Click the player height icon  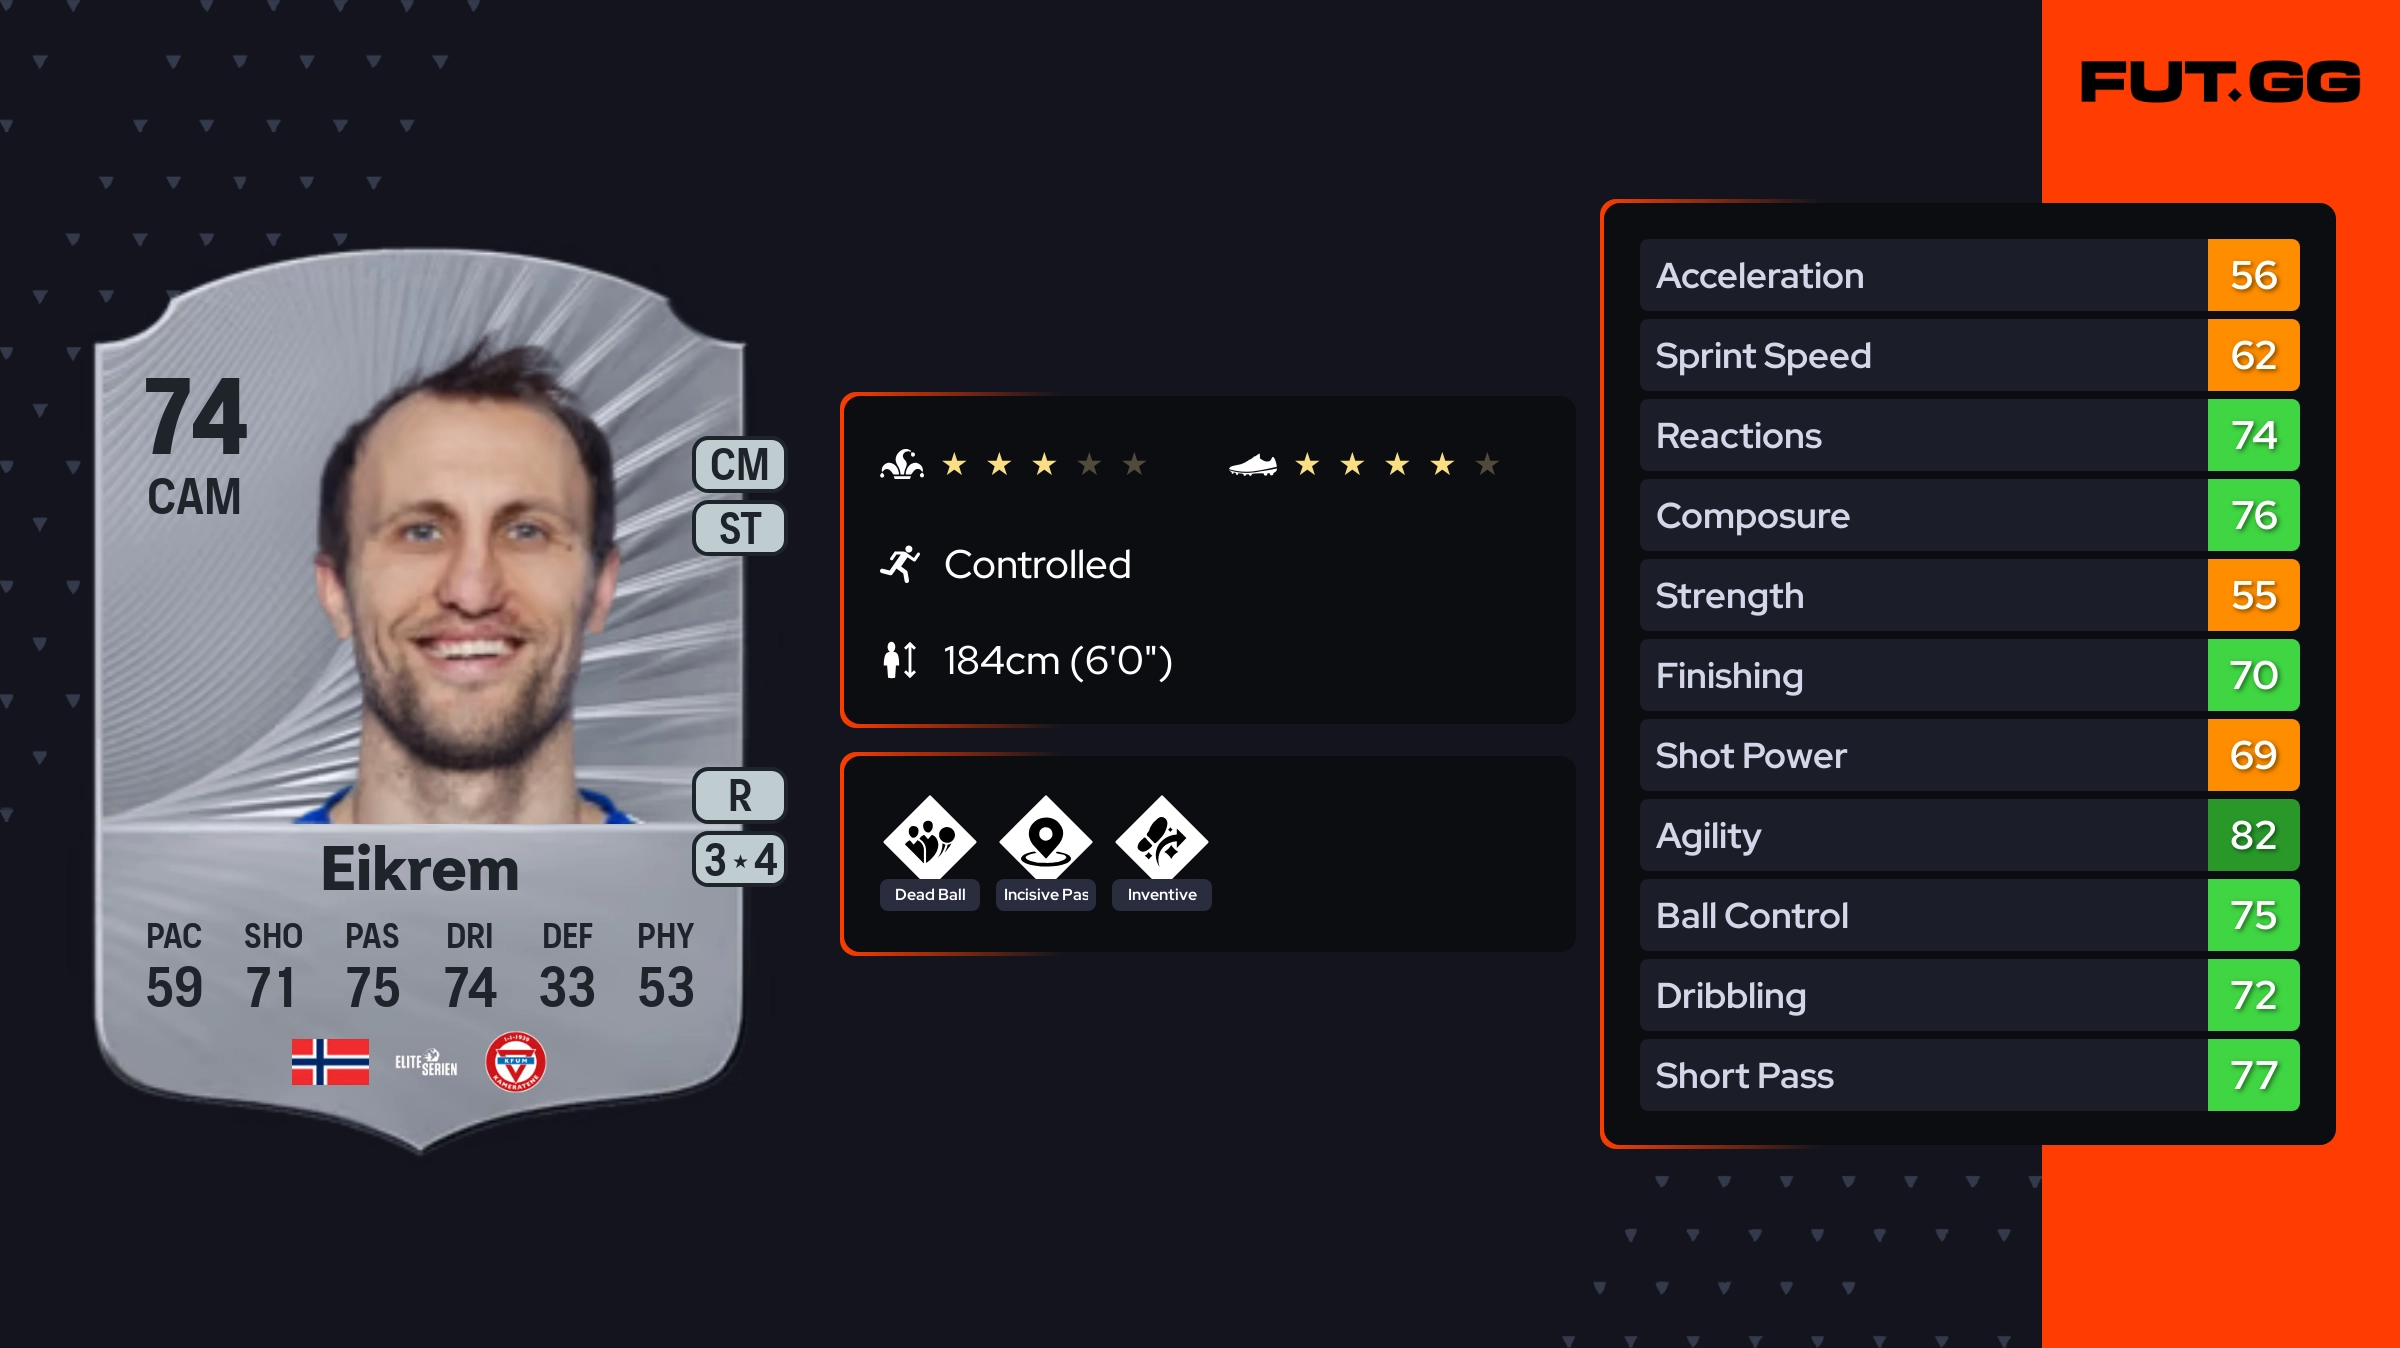click(900, 660)
